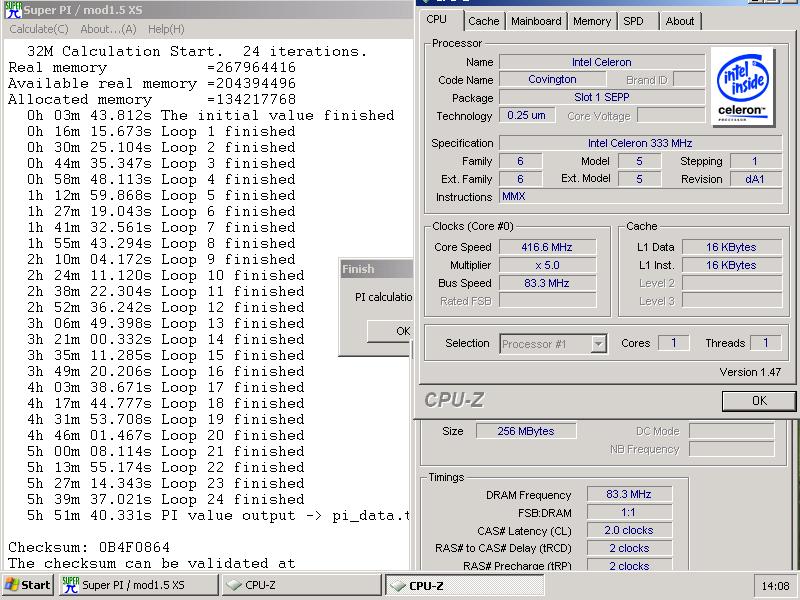Click the 'Loop 12 finished' line

point(166,308)
